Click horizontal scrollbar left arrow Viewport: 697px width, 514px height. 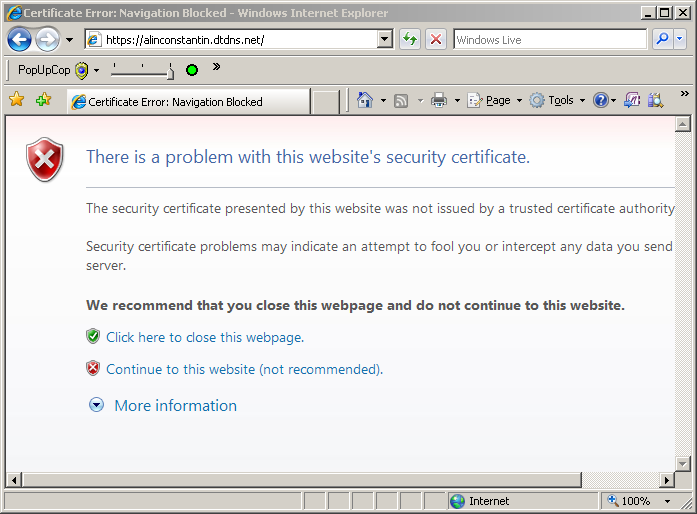(x=14, y=480)
